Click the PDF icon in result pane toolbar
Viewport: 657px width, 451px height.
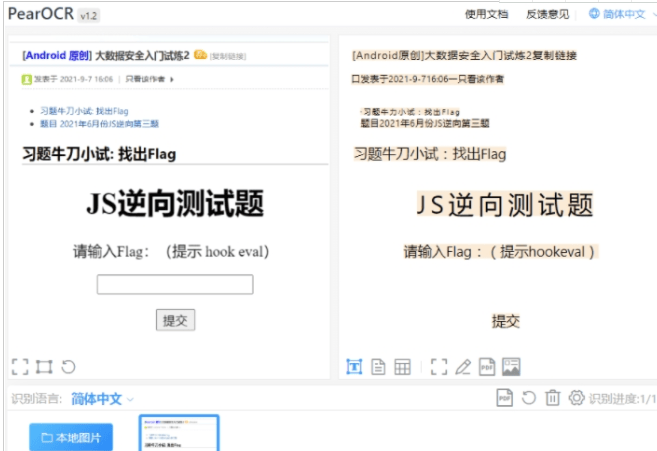pos(487,367)
